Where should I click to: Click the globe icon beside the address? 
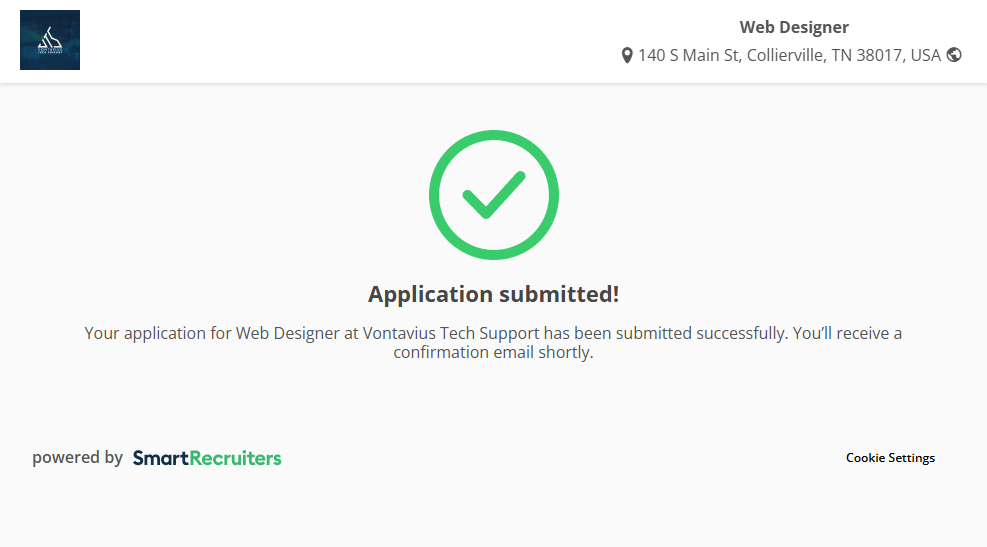coord(954,55)
